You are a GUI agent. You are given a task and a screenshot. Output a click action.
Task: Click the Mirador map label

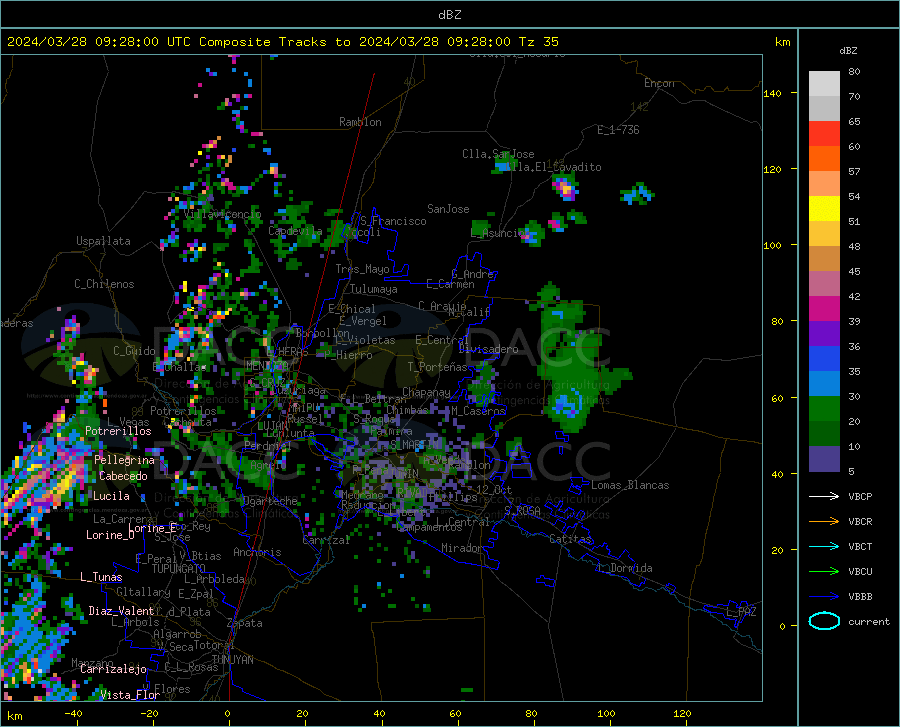(462, 548)
